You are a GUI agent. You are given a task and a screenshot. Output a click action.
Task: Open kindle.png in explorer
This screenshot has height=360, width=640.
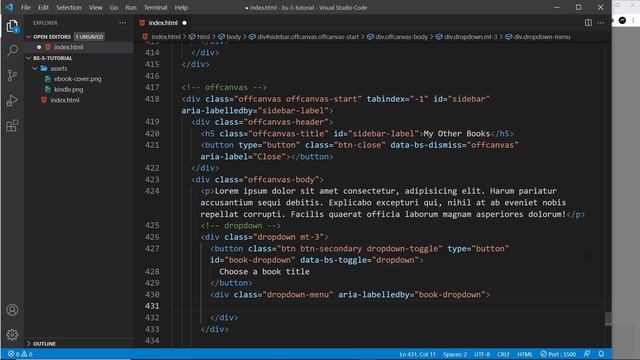(69, 89)
